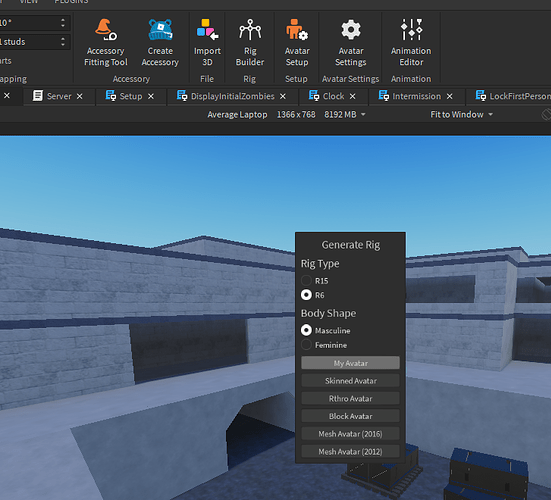Click the Rig Type heading
Image resolution: width=551 pixels, height=500 pixels.
320,264
